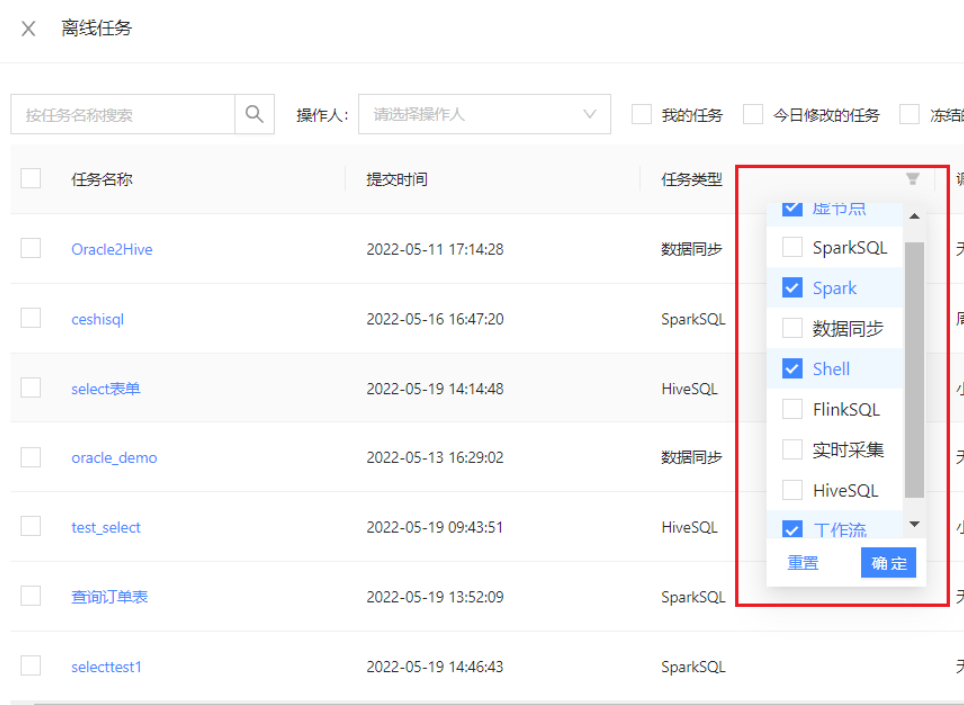This screenshot has height=705, width=964.
Task: Open the 查询订单表 task link
Action: [111, 596]
